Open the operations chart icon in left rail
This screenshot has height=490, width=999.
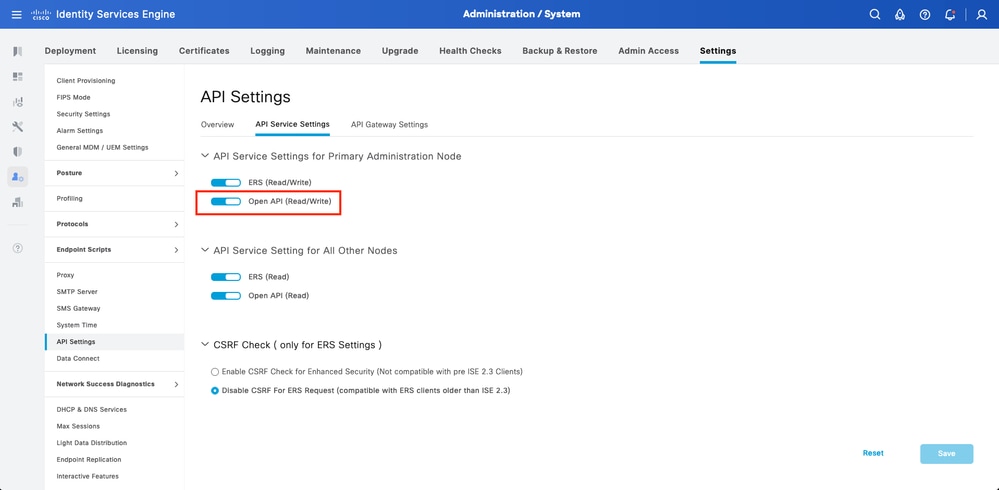[18, 101]
